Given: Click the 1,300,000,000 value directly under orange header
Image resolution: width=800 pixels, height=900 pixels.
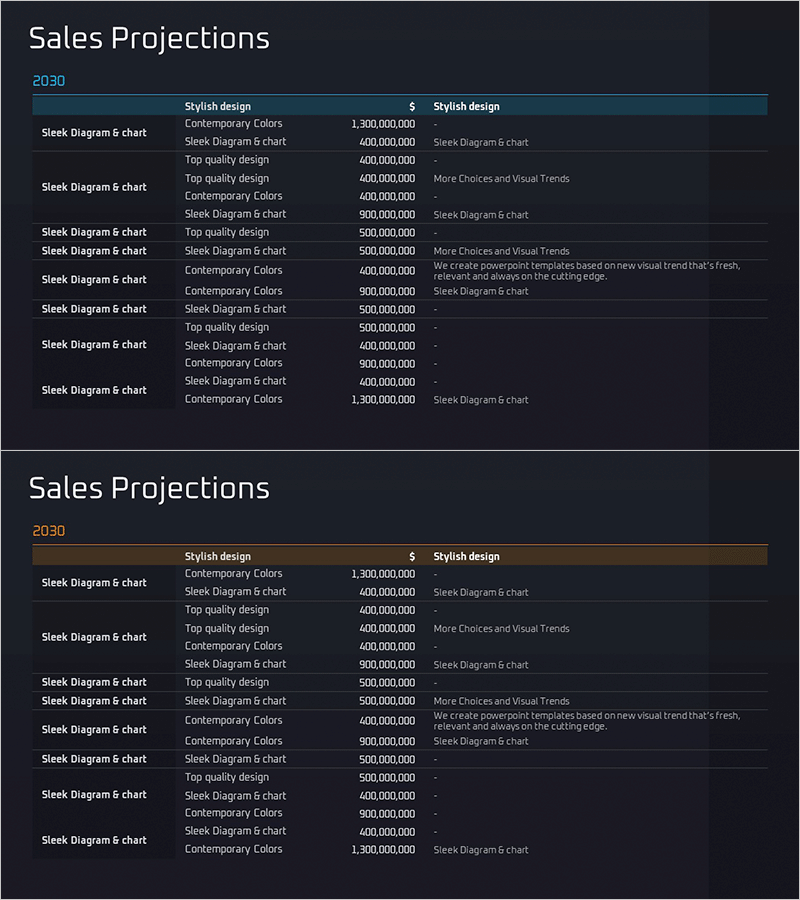Looking at the screenshot, I should [x=383, y=574].
